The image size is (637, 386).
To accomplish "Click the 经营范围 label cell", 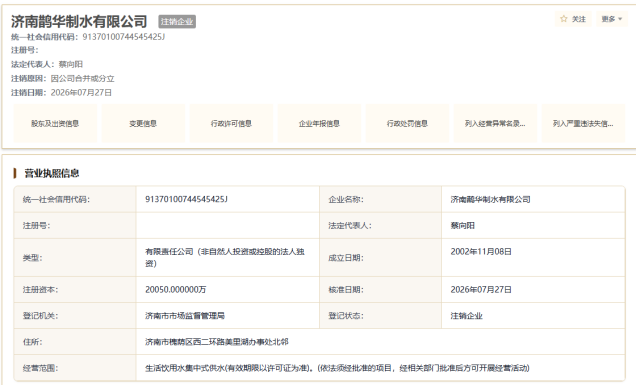I will [75, 368].
